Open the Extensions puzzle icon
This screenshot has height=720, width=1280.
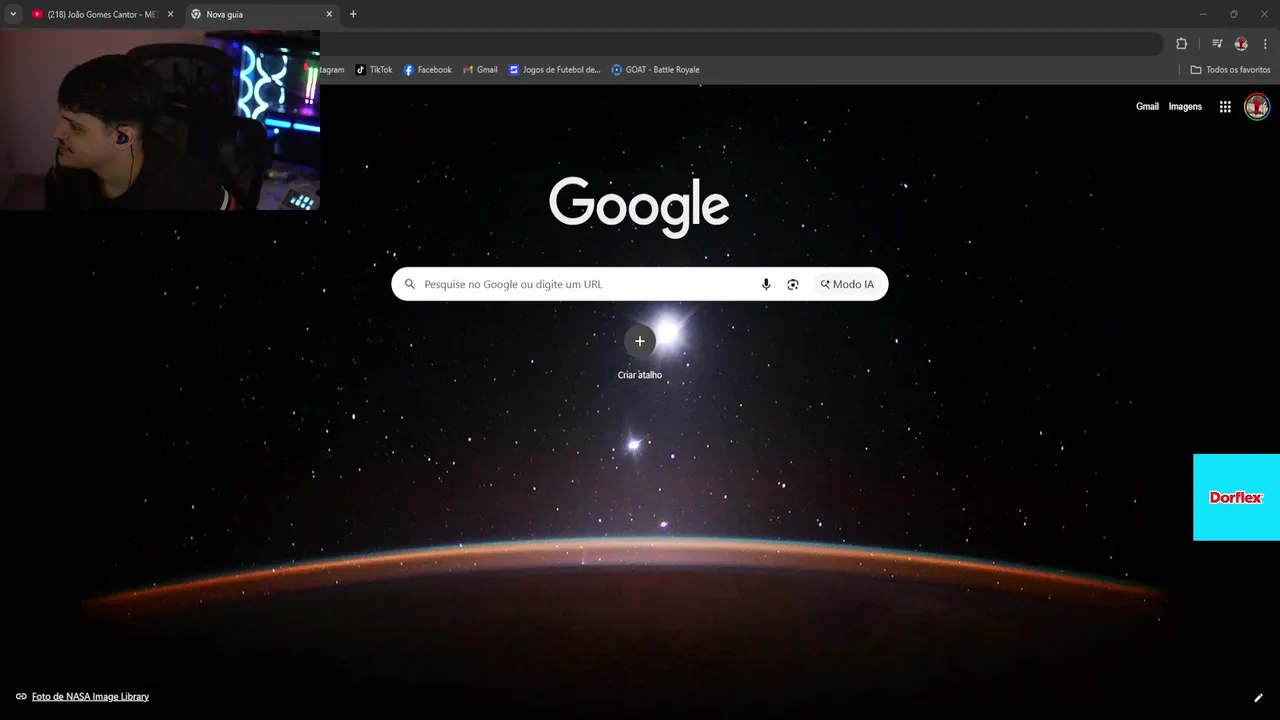click(x=1181, y=44)
